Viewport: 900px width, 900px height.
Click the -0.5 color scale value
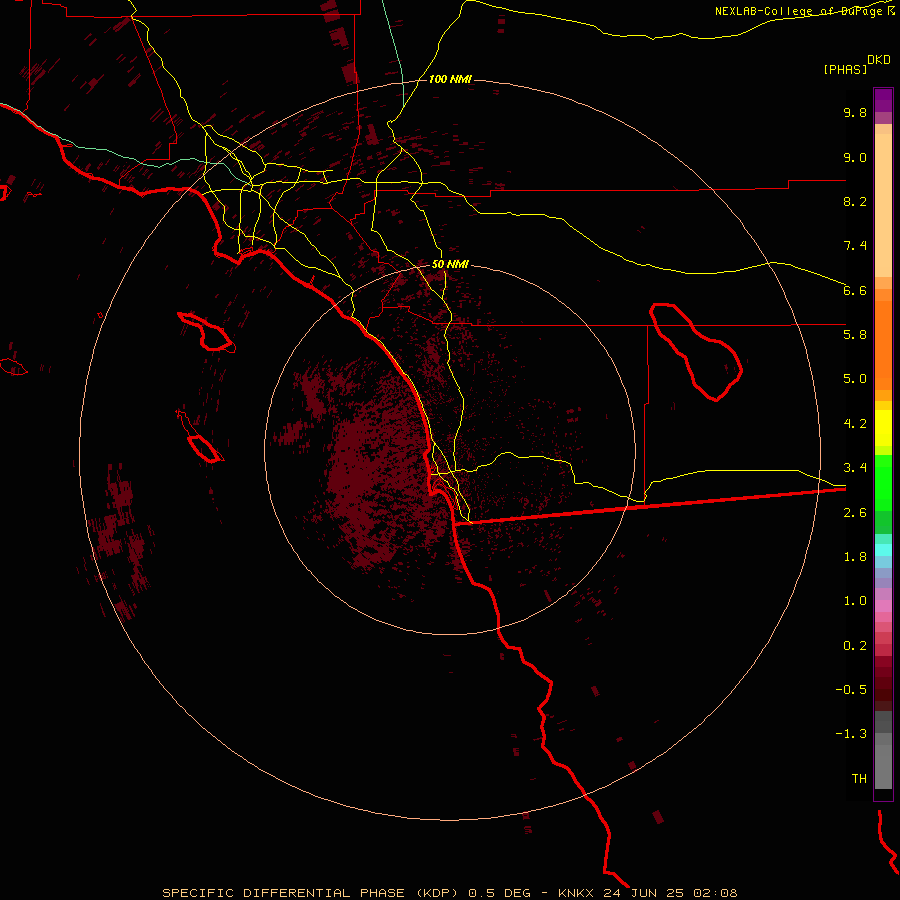click(x=851, y=690)
